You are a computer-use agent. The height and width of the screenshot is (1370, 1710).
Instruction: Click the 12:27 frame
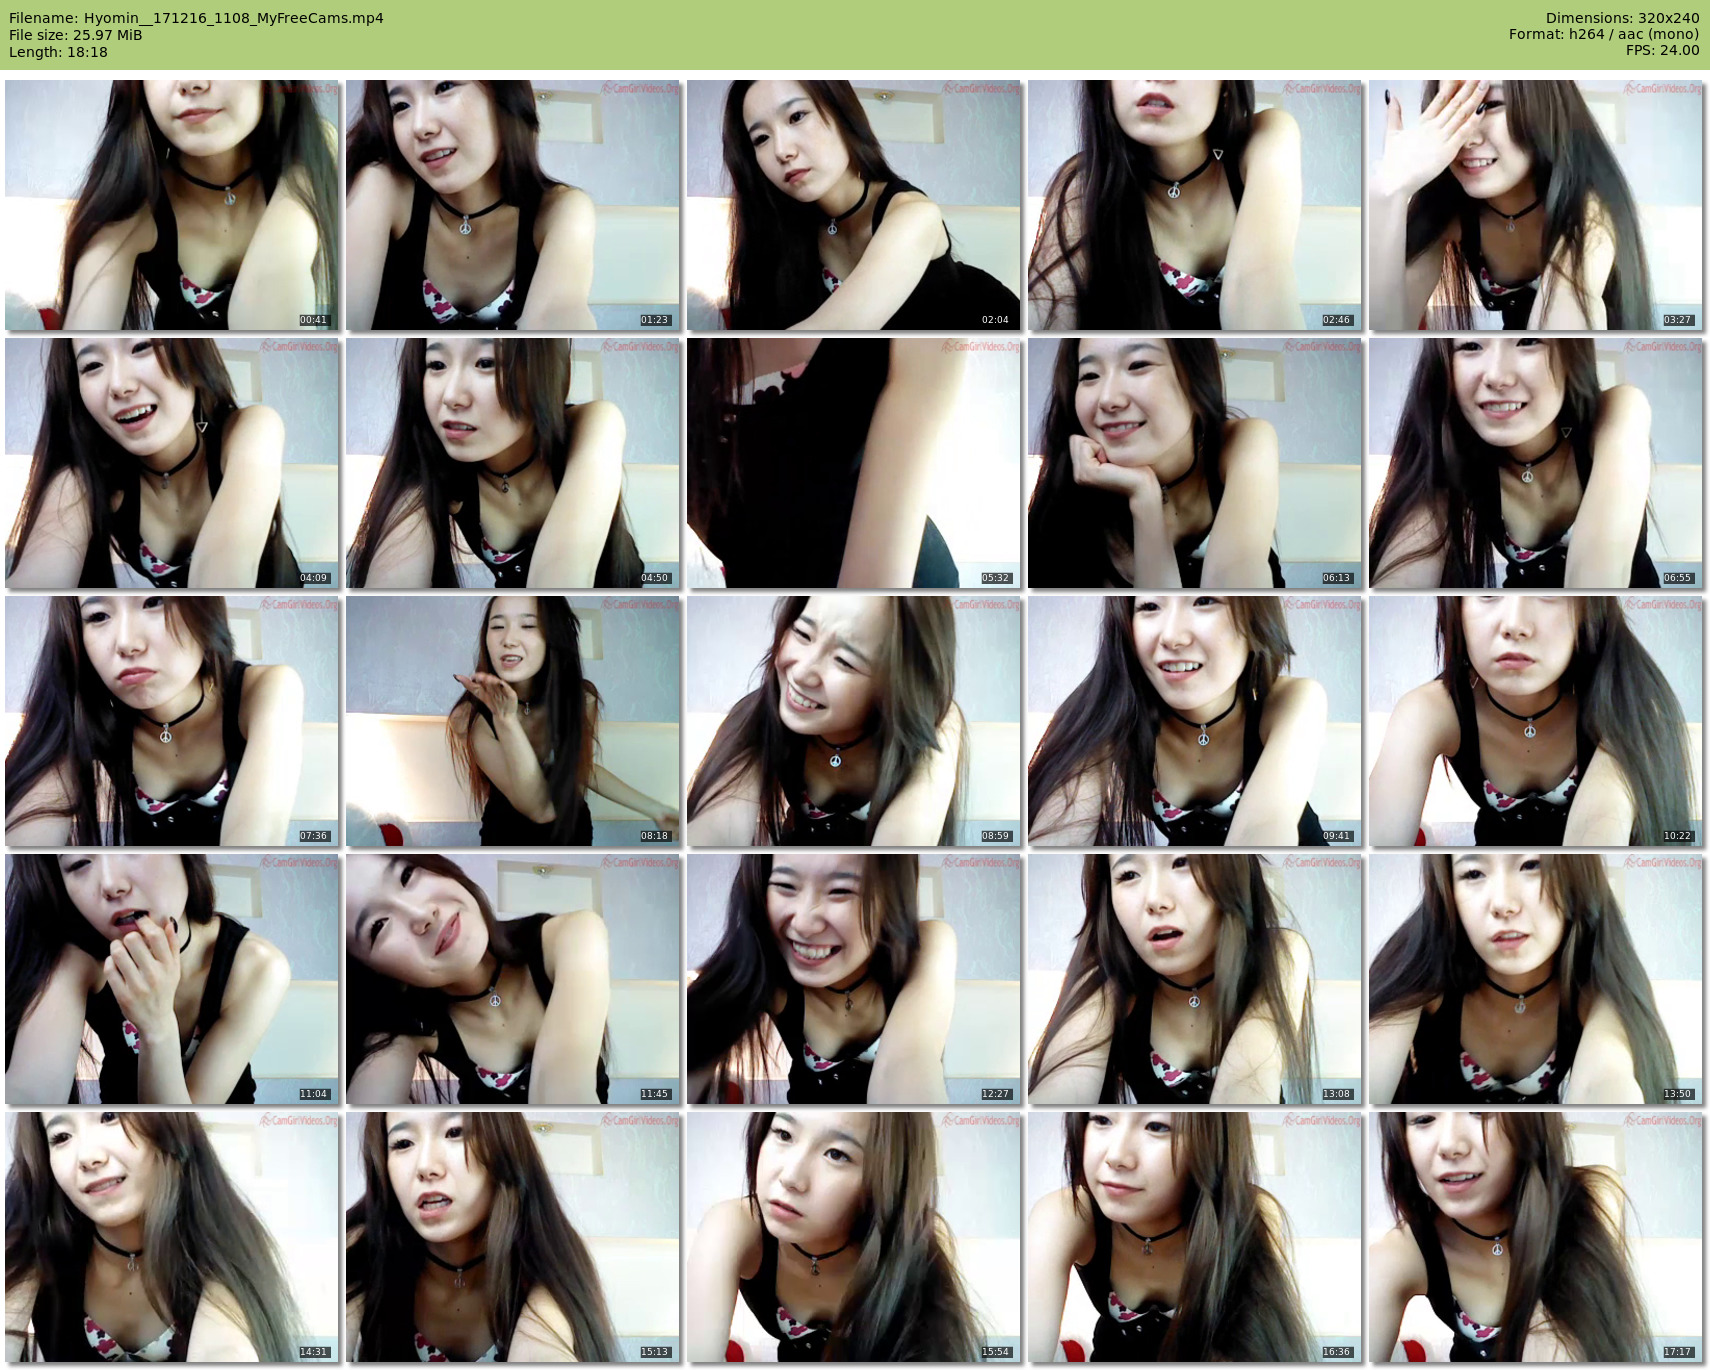click(x=854, y=979)
